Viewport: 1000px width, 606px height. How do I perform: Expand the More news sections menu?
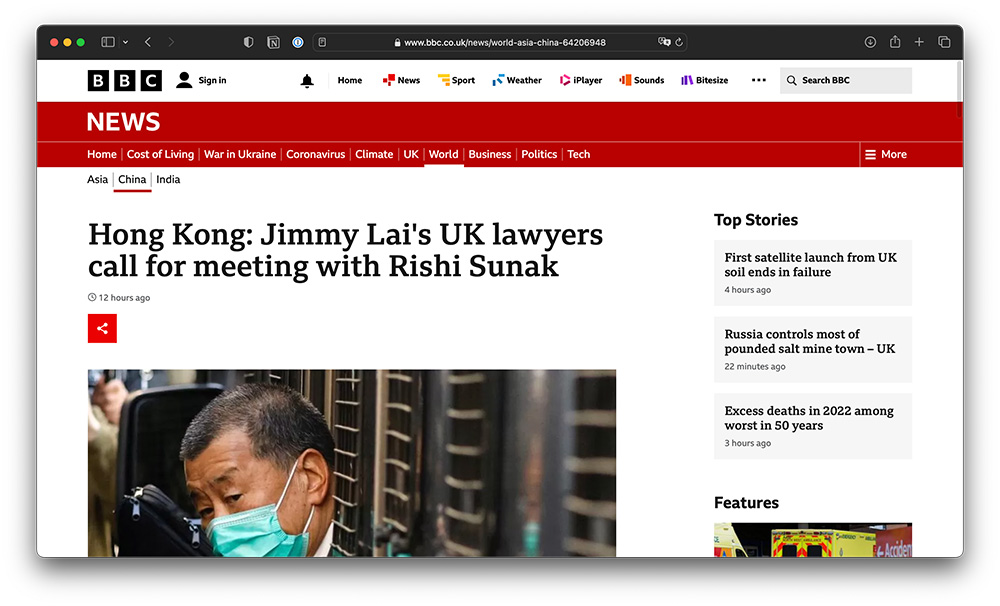(x=886, y=154)
